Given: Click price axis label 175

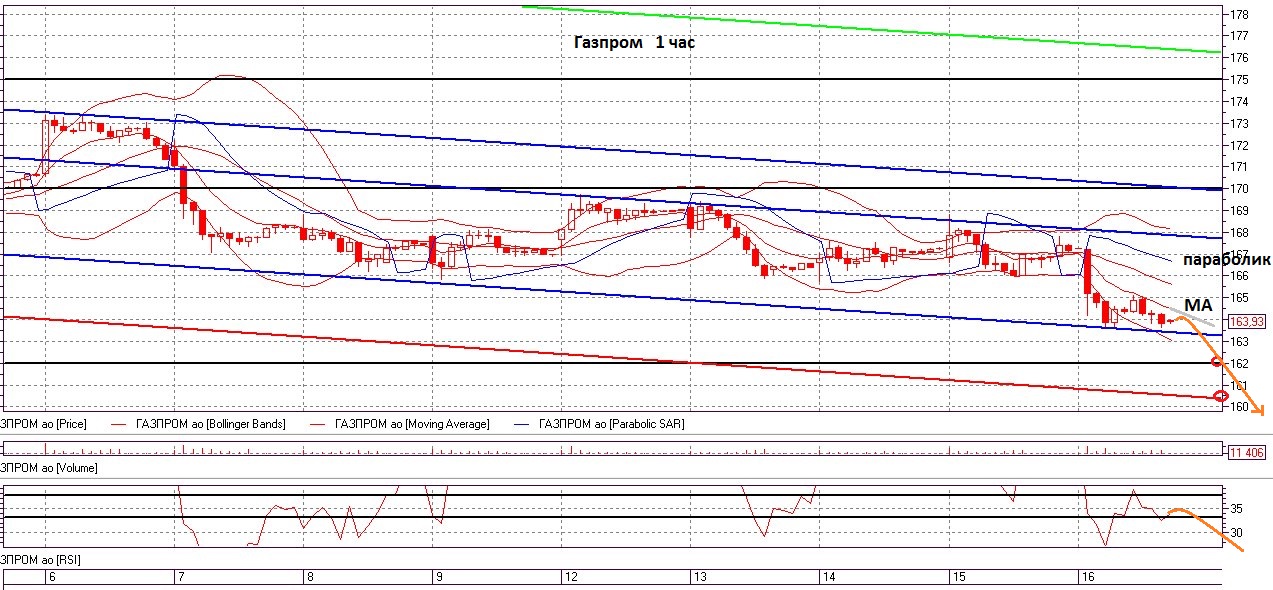Looking at the screenshot, I should 1238,80.
